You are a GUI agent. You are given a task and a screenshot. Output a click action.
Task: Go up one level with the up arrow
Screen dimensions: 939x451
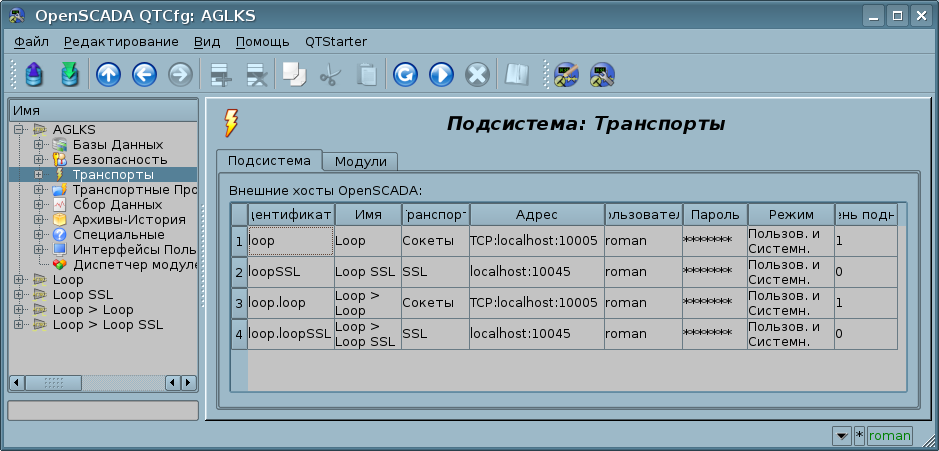[107, 74]
